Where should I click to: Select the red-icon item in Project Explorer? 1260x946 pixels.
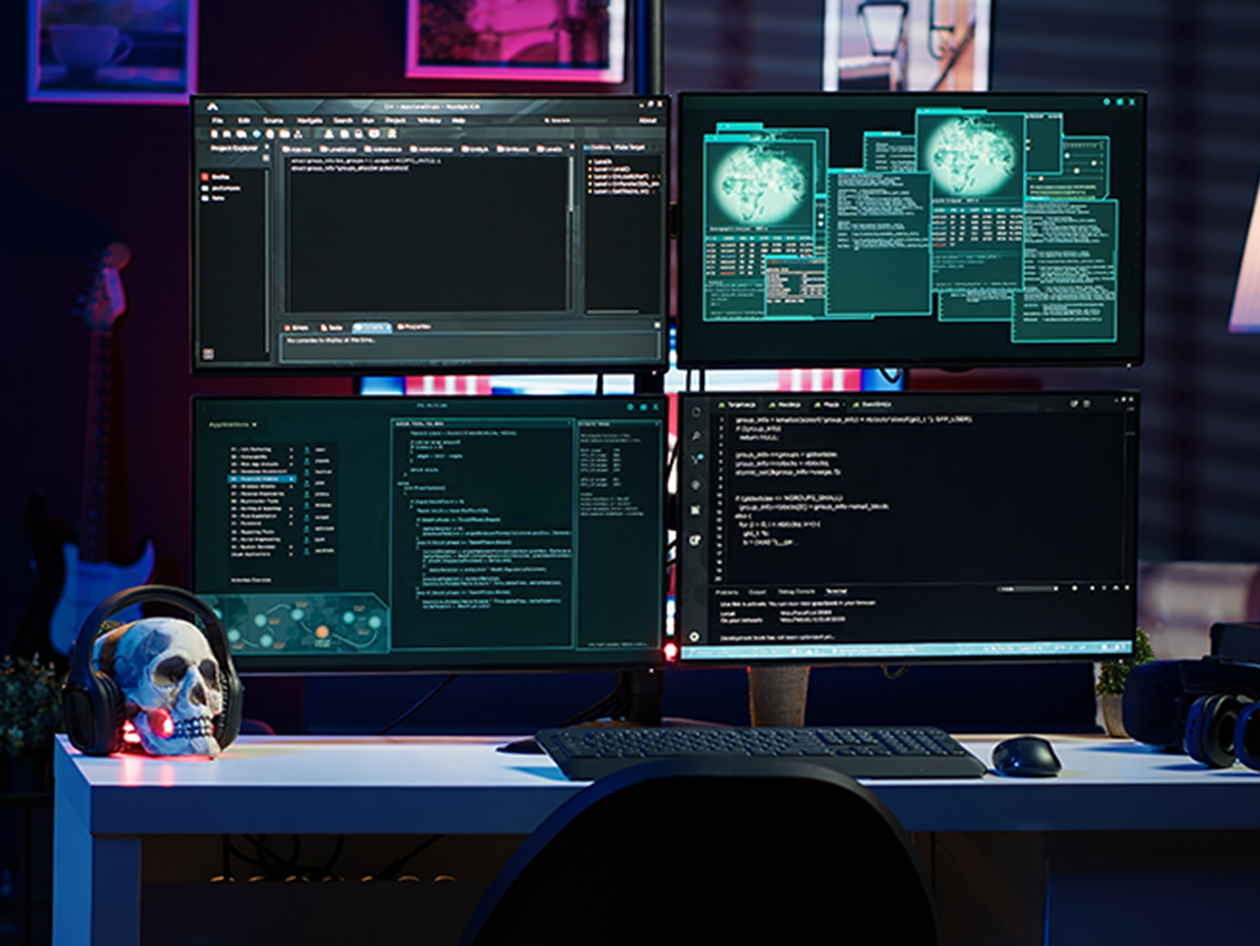point(216,176)
